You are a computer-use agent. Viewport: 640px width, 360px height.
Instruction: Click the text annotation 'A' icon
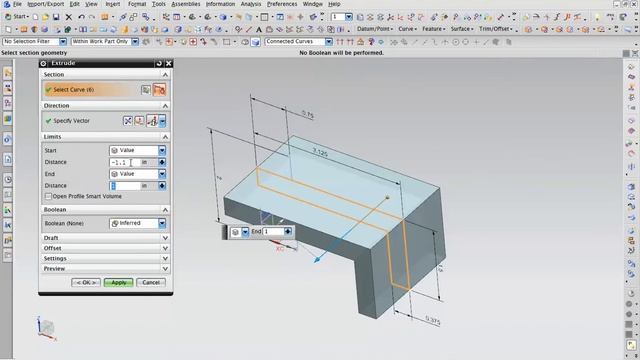(x=259, y=30)
